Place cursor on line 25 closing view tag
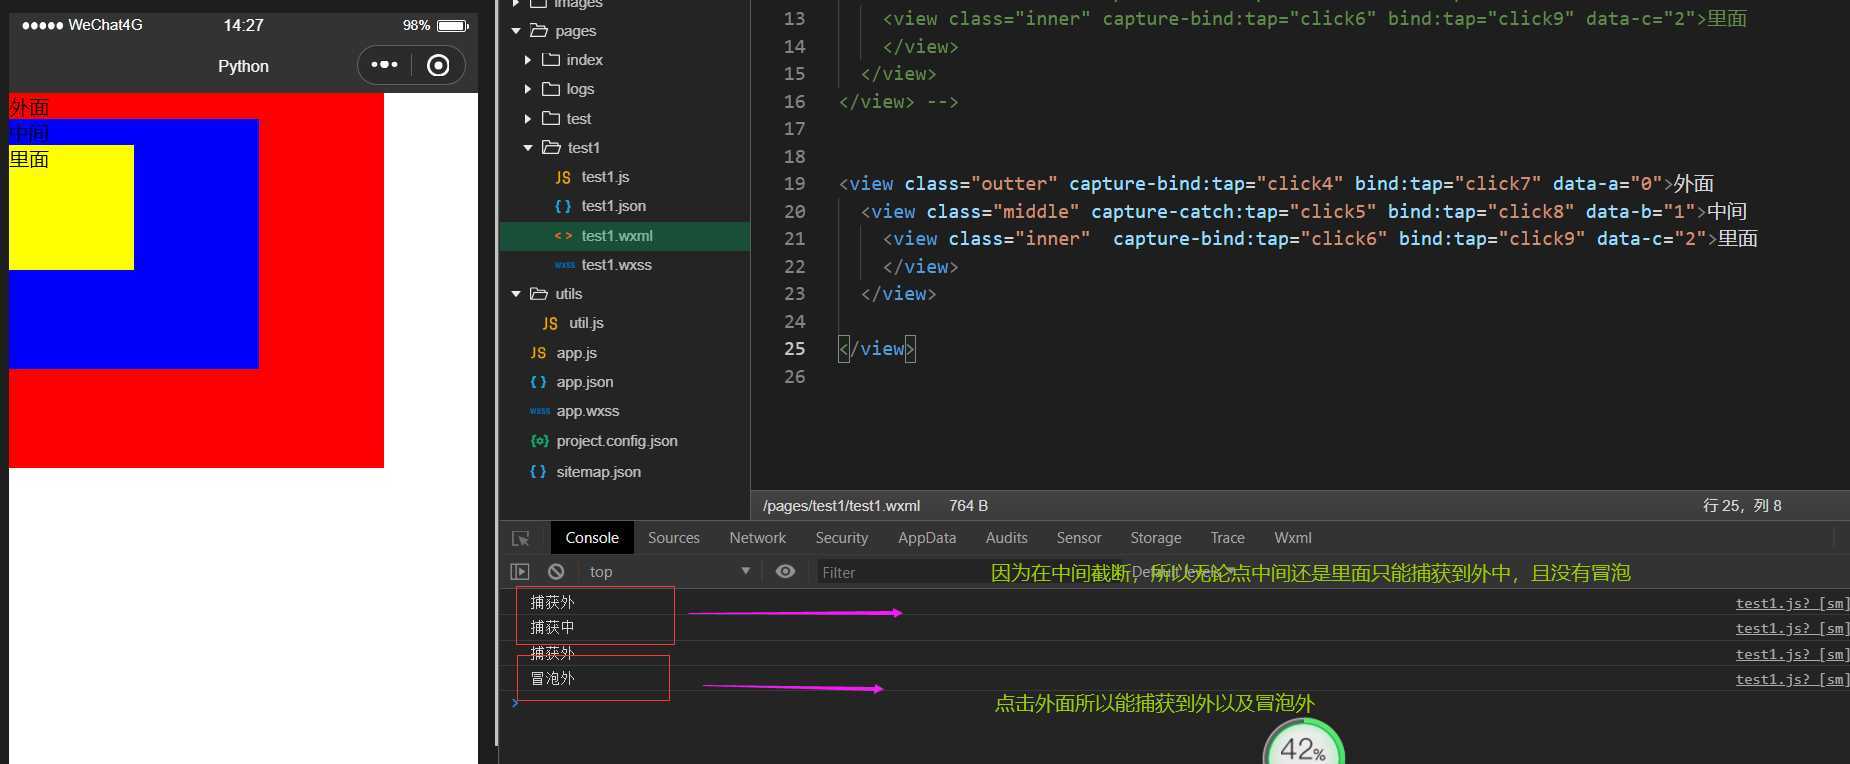Image resolution: width=1850 pixels, height=764 pixels. 877,349
